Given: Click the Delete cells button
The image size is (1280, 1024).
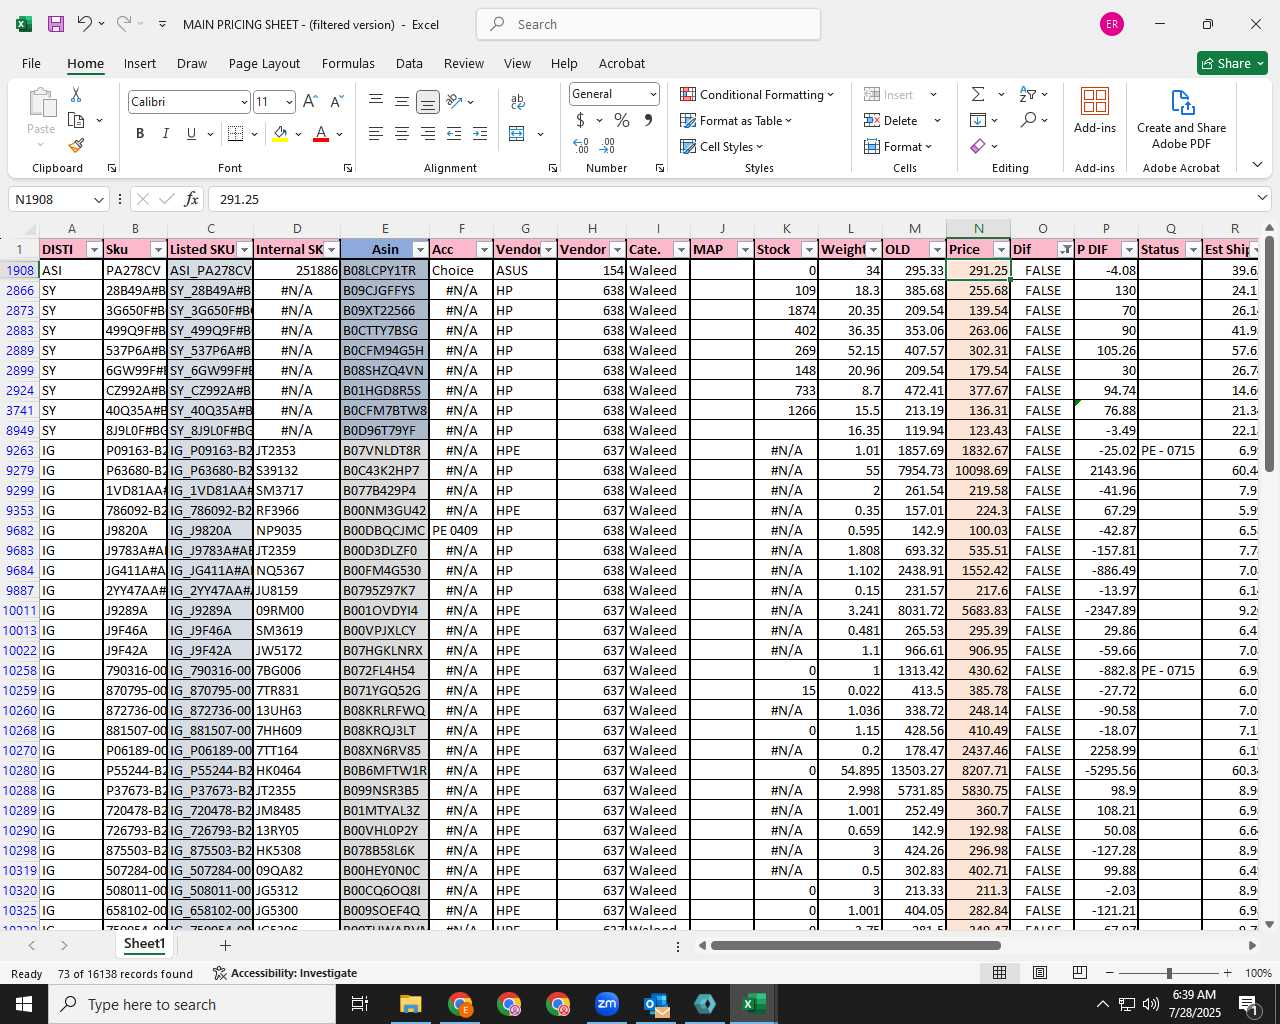Looking at the screenshot, I should (891, 120).
